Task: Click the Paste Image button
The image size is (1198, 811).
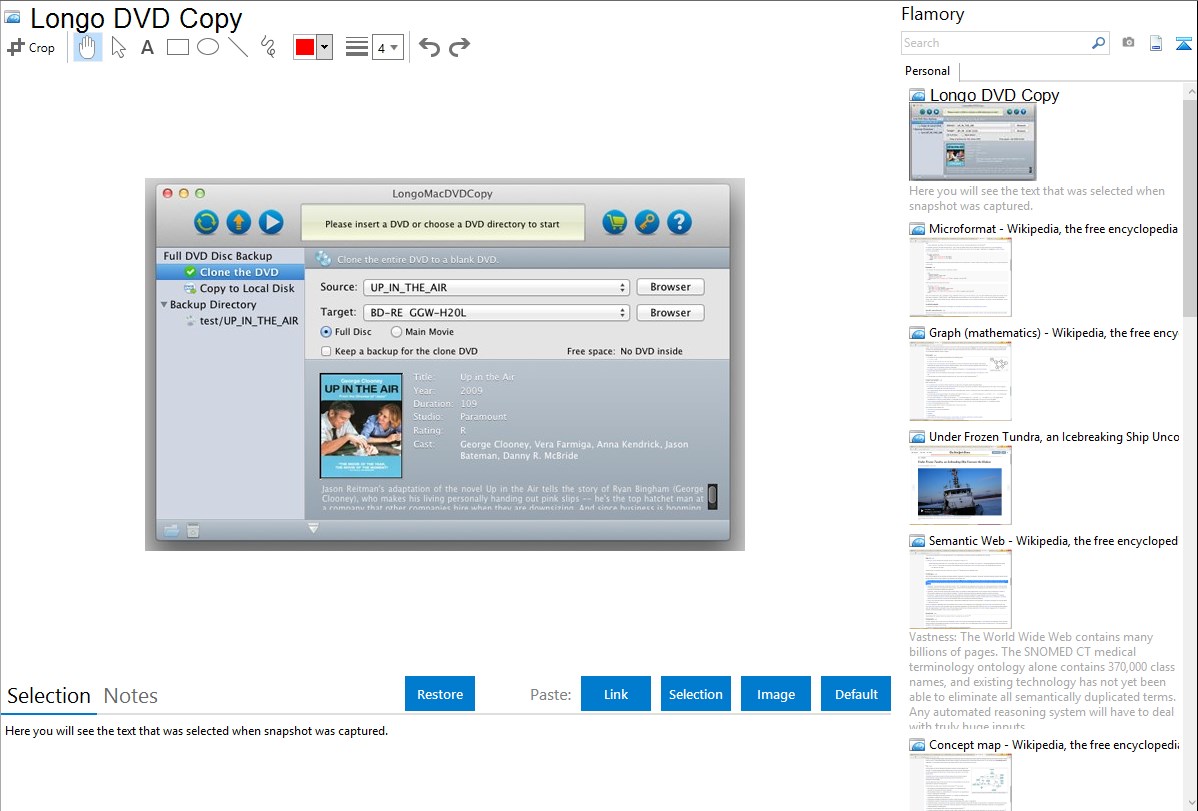Action: 775,694
